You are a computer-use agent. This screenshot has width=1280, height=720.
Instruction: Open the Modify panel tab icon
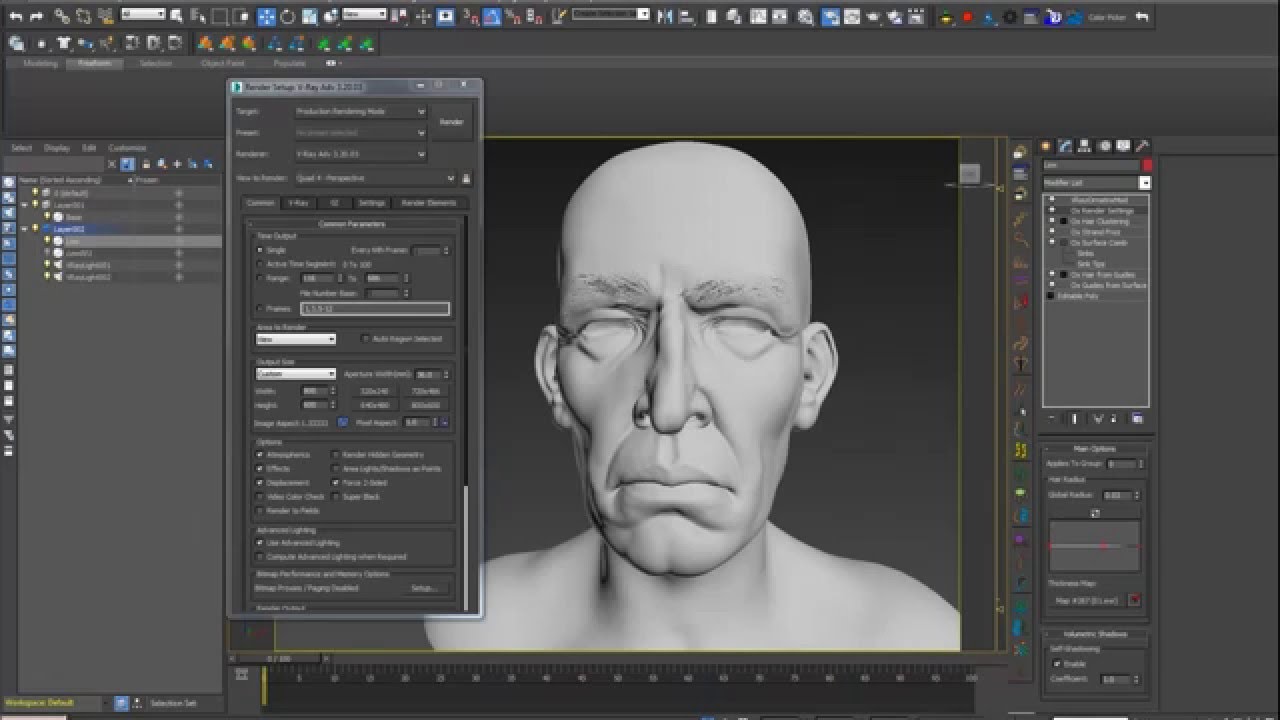[1066, 146]
